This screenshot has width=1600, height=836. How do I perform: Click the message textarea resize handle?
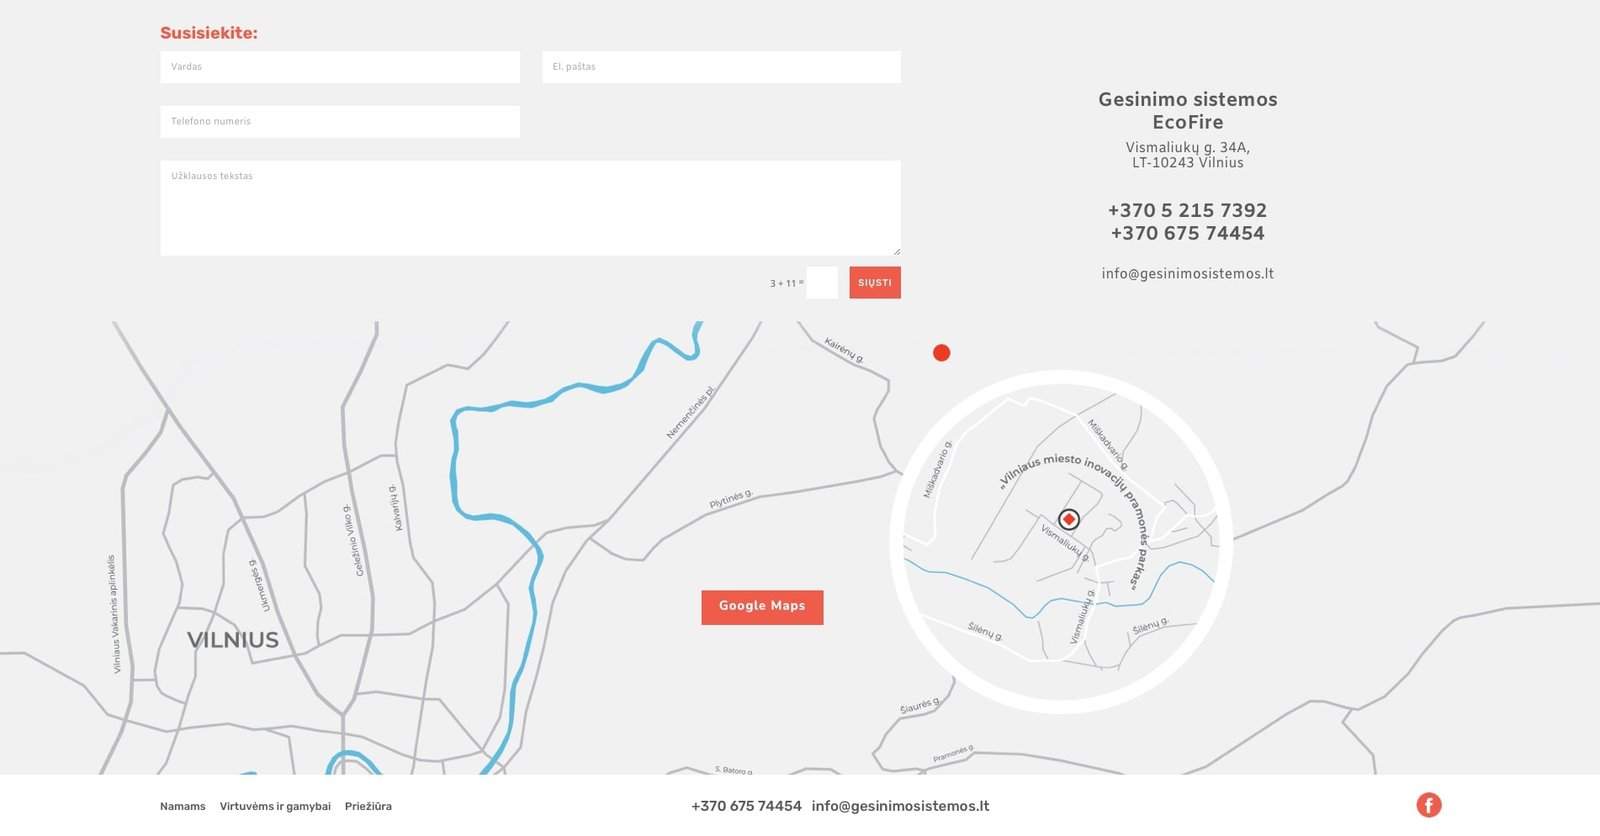896,251
